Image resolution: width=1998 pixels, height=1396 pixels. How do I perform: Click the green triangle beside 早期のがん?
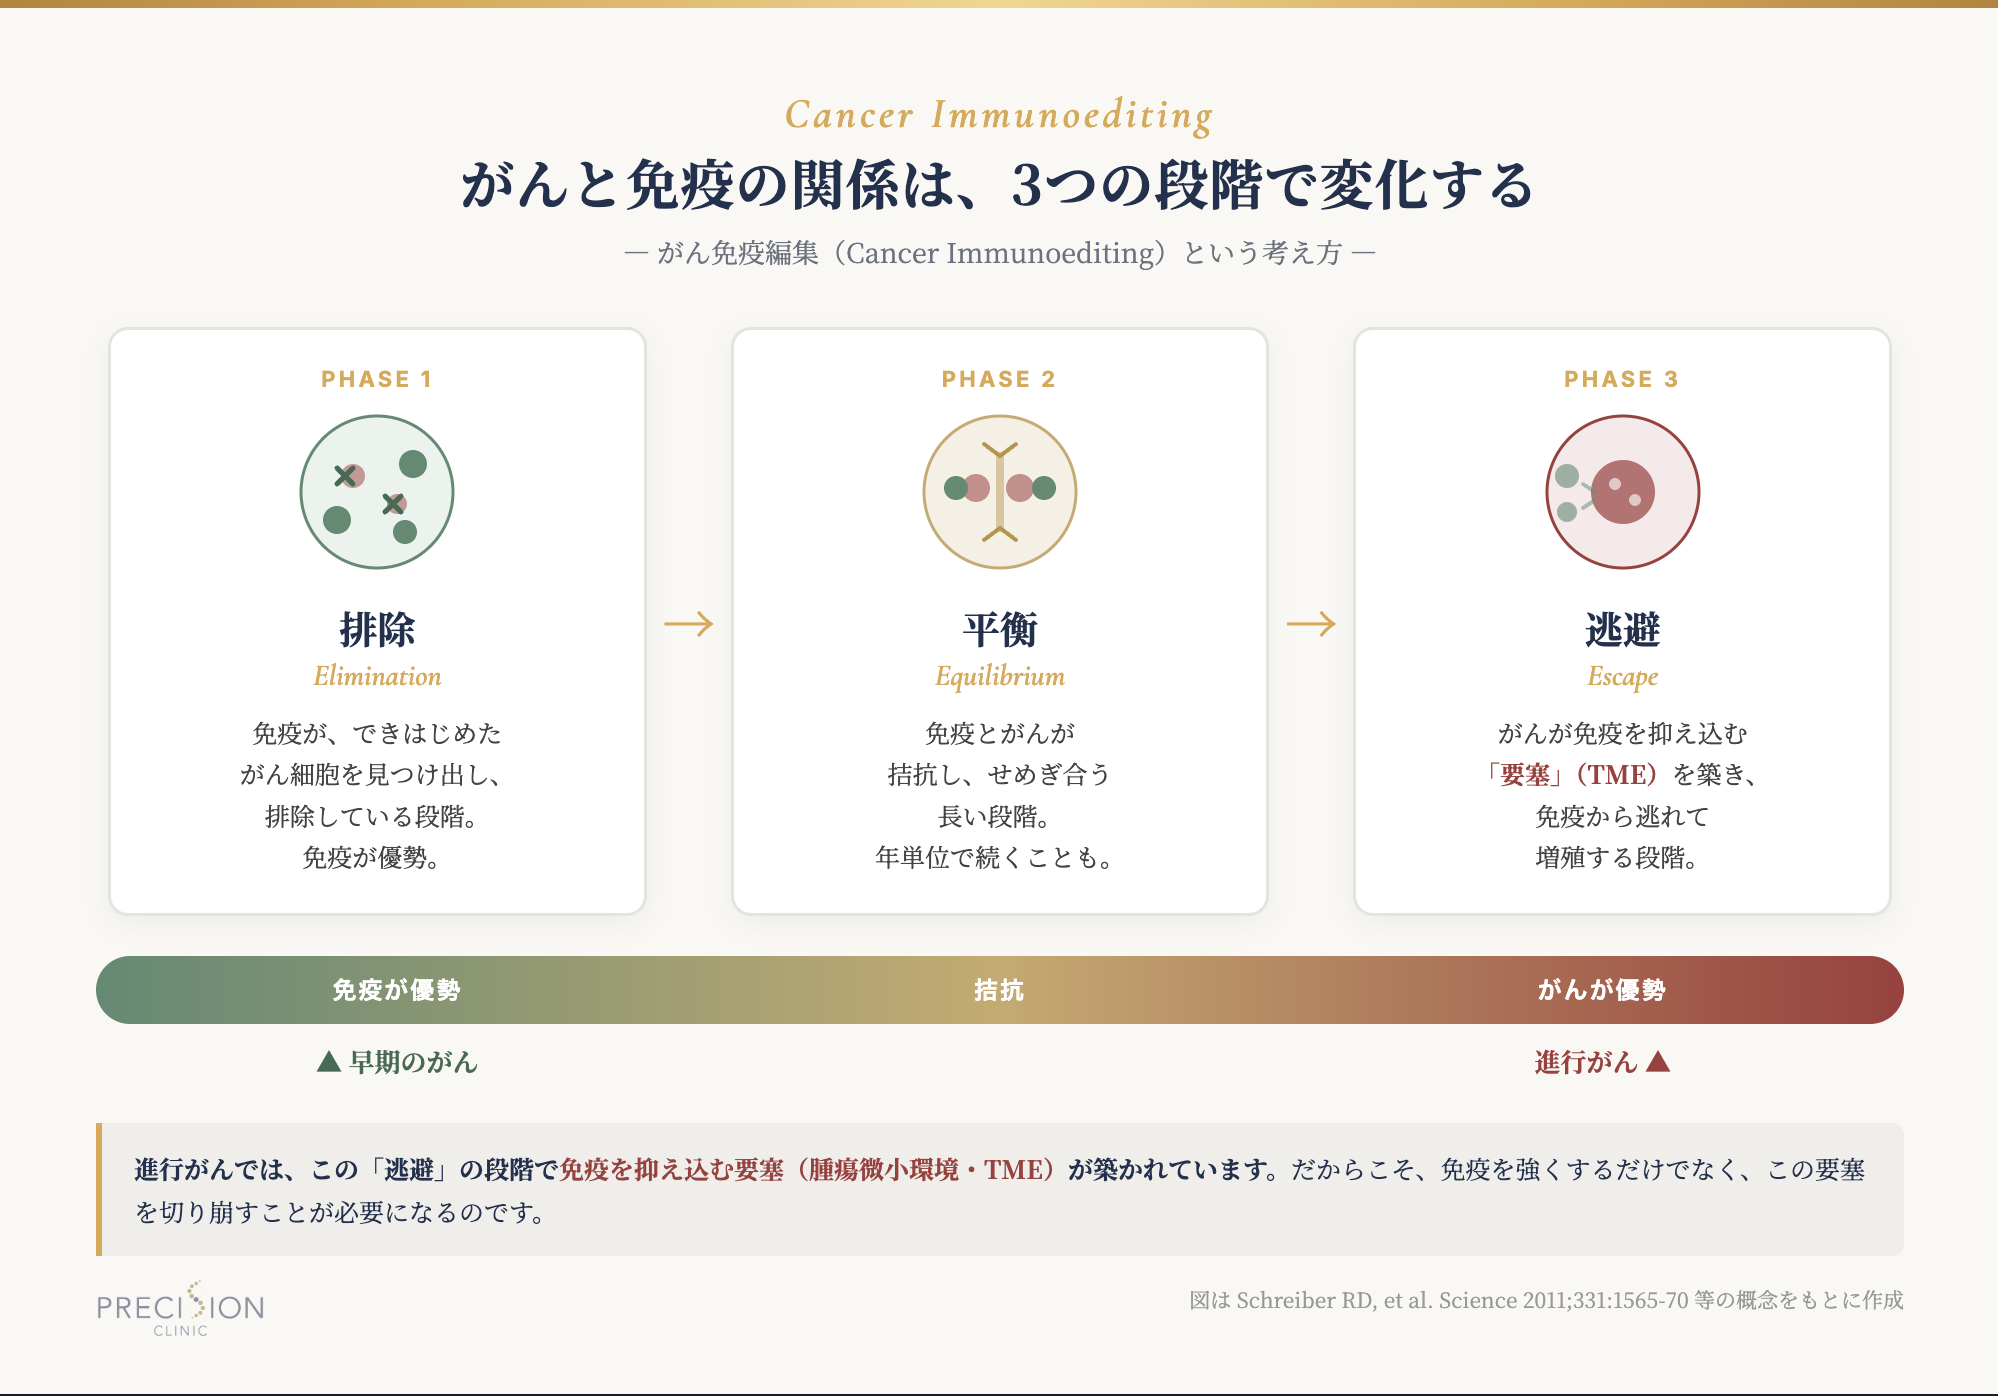coord(329,1062)
